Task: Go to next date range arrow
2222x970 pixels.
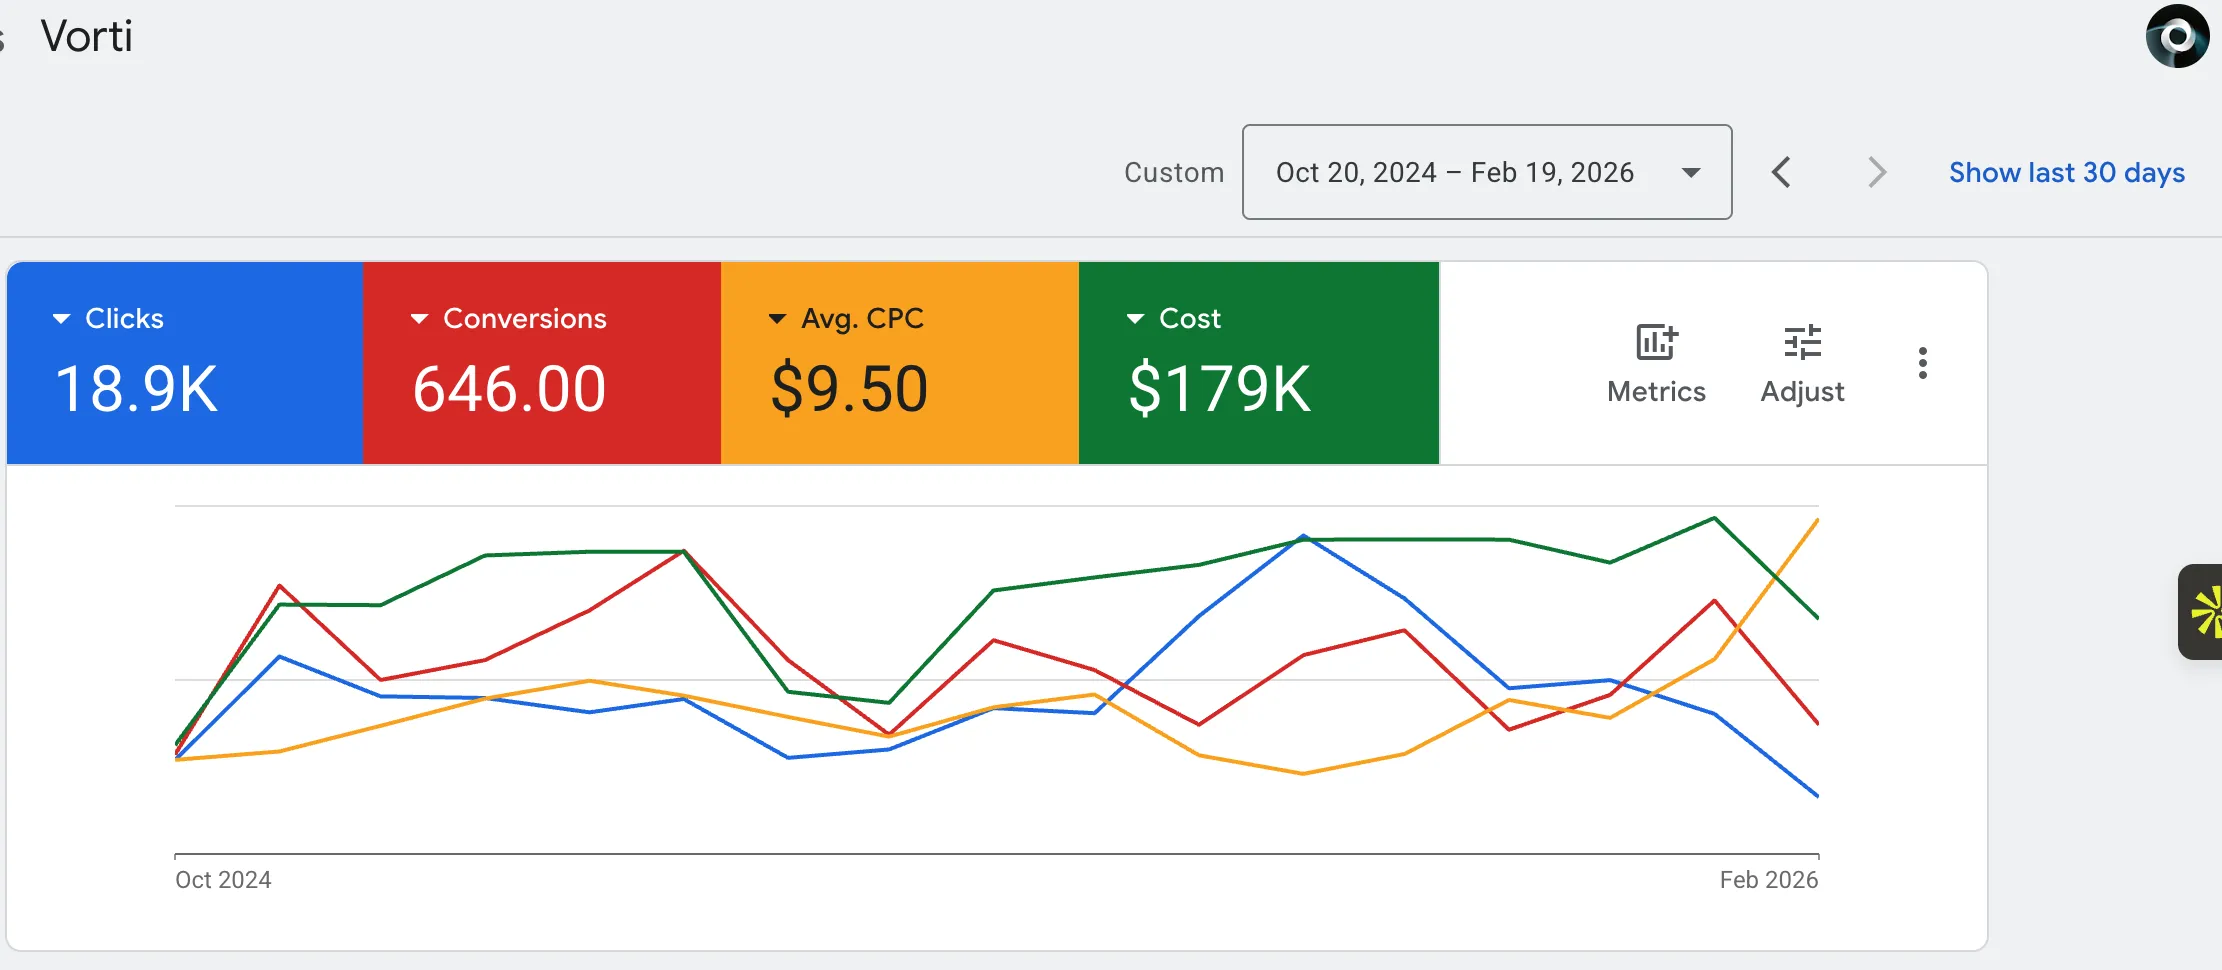Action: pyautogui.click(x=1877, y=172)
